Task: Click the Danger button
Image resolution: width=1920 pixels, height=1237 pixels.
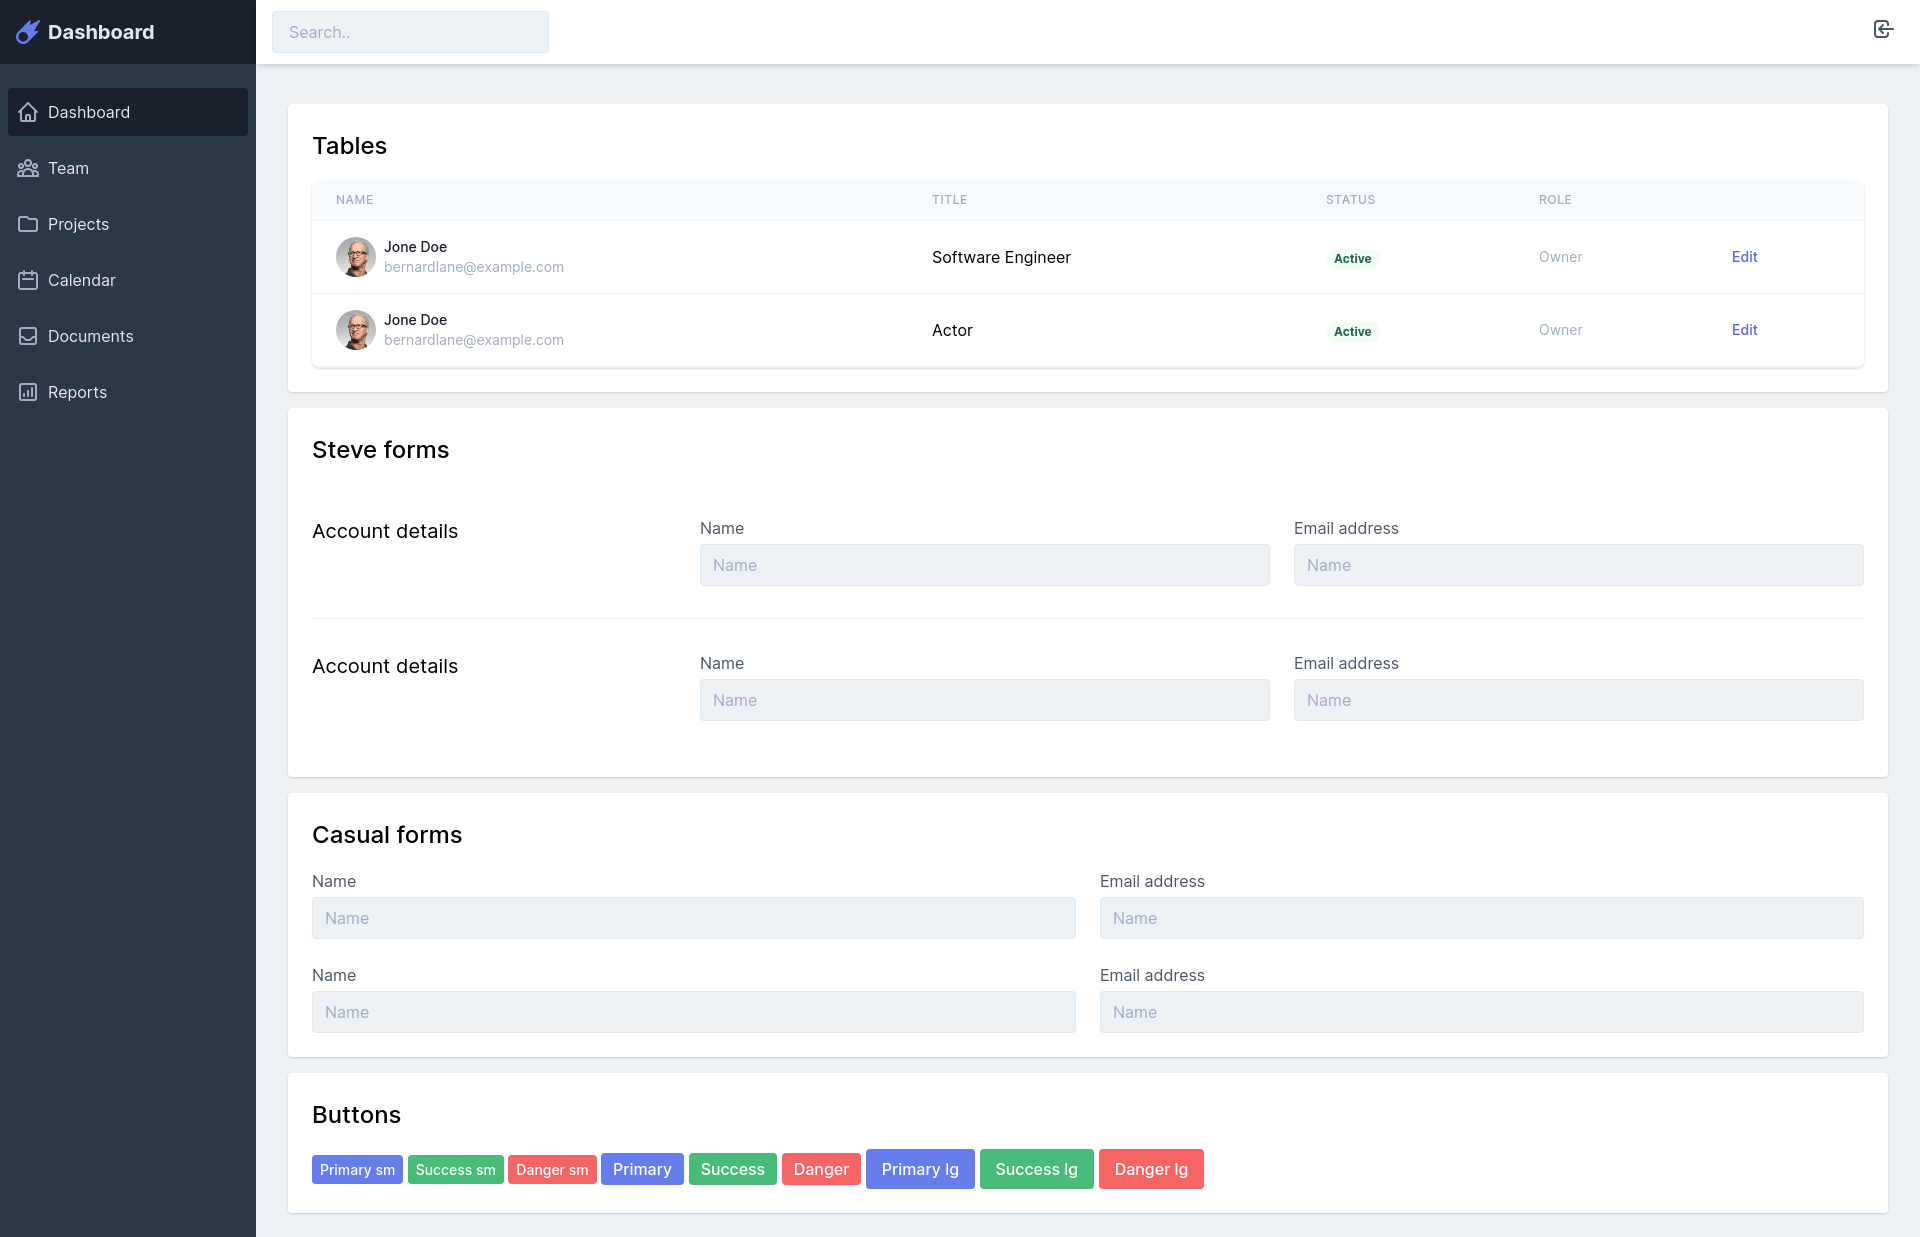Action: click(821, 1169)
